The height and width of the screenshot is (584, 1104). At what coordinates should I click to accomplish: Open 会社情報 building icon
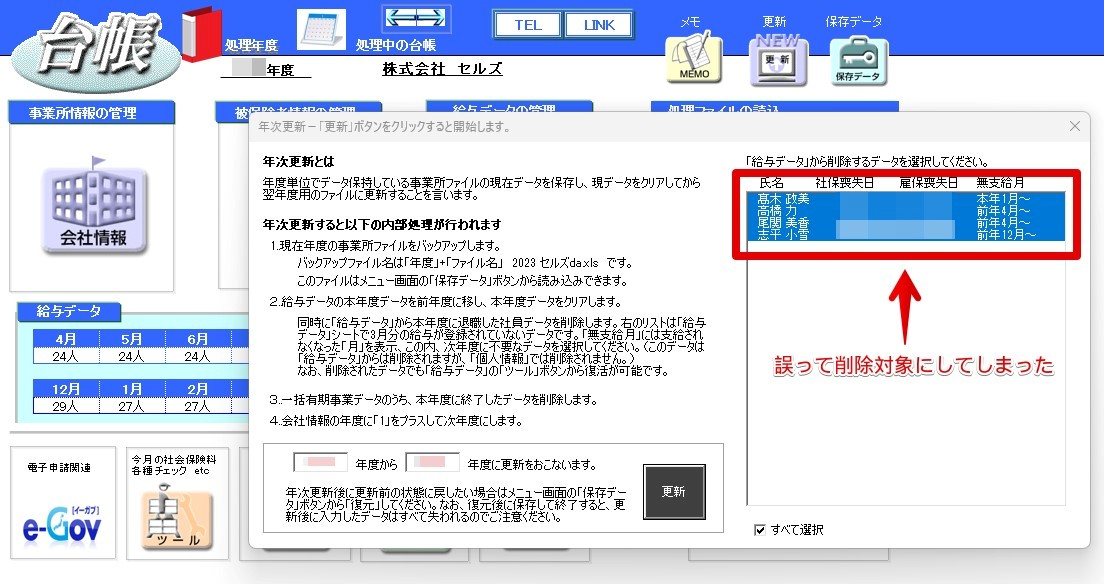pos(94,205)
